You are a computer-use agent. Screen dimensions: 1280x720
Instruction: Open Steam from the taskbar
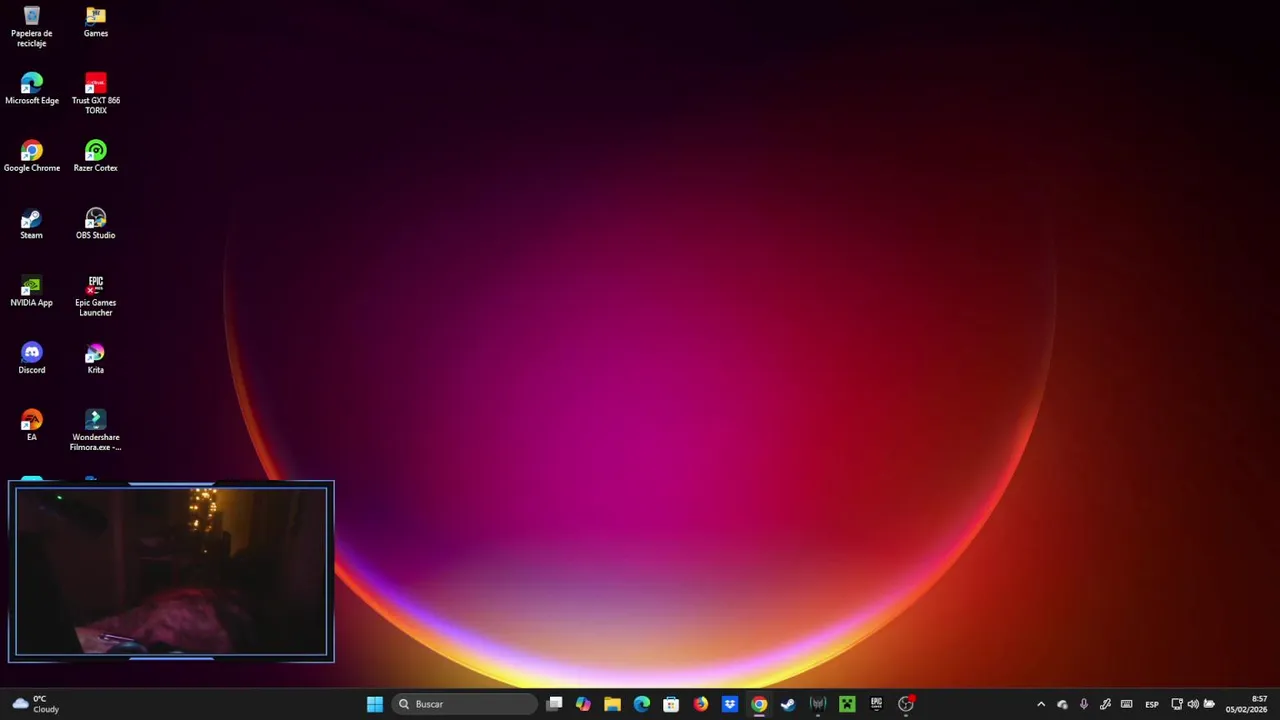click(x=788, y=704)
